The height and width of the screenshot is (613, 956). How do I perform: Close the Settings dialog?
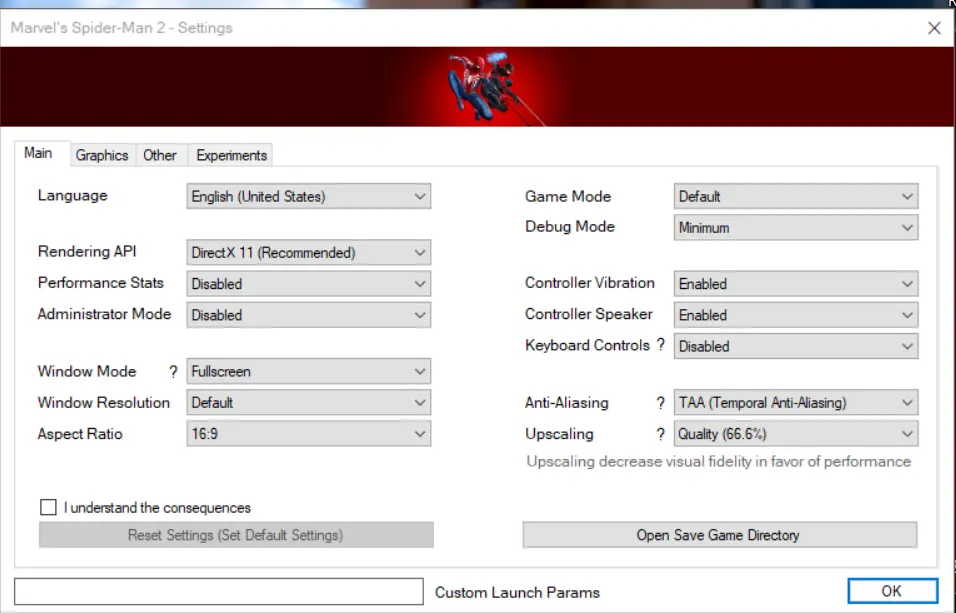934,28
